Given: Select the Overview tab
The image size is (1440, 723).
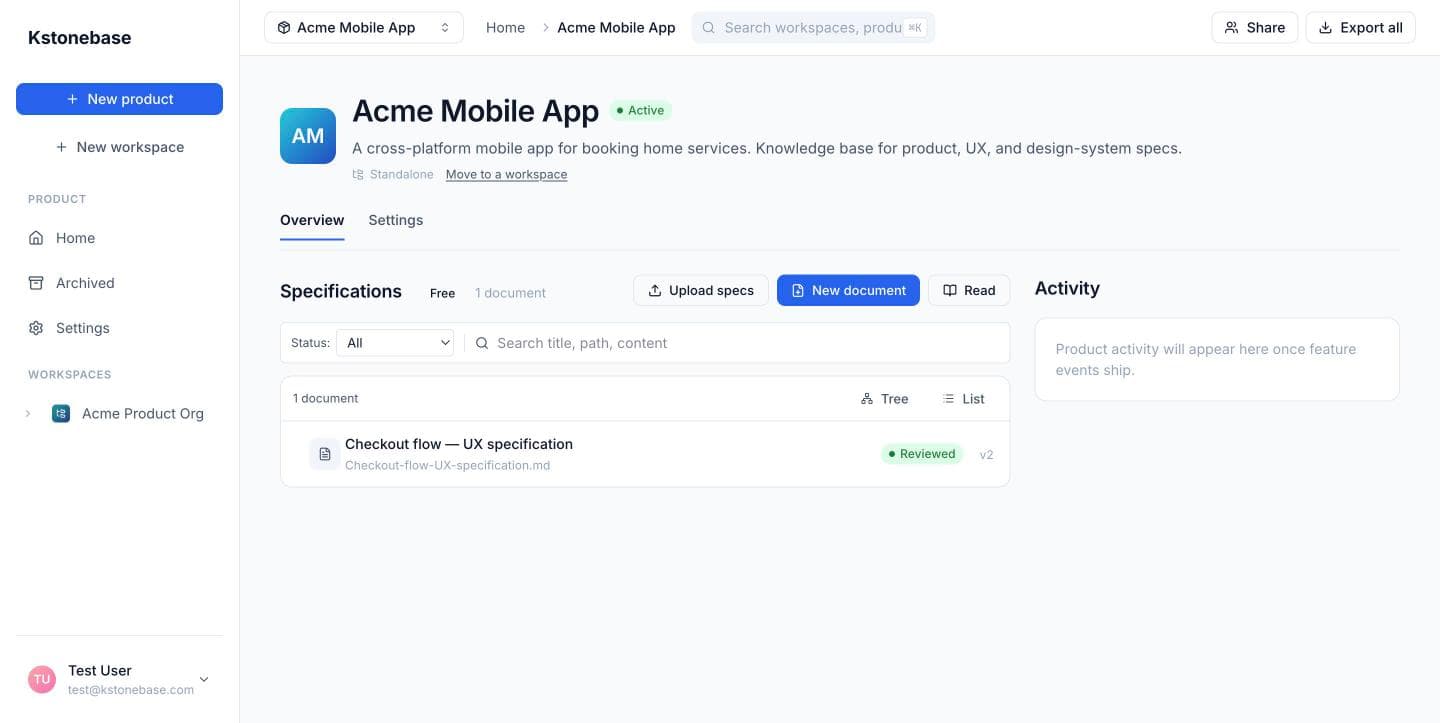Looking at the screenshot, I should coord(312,220).
